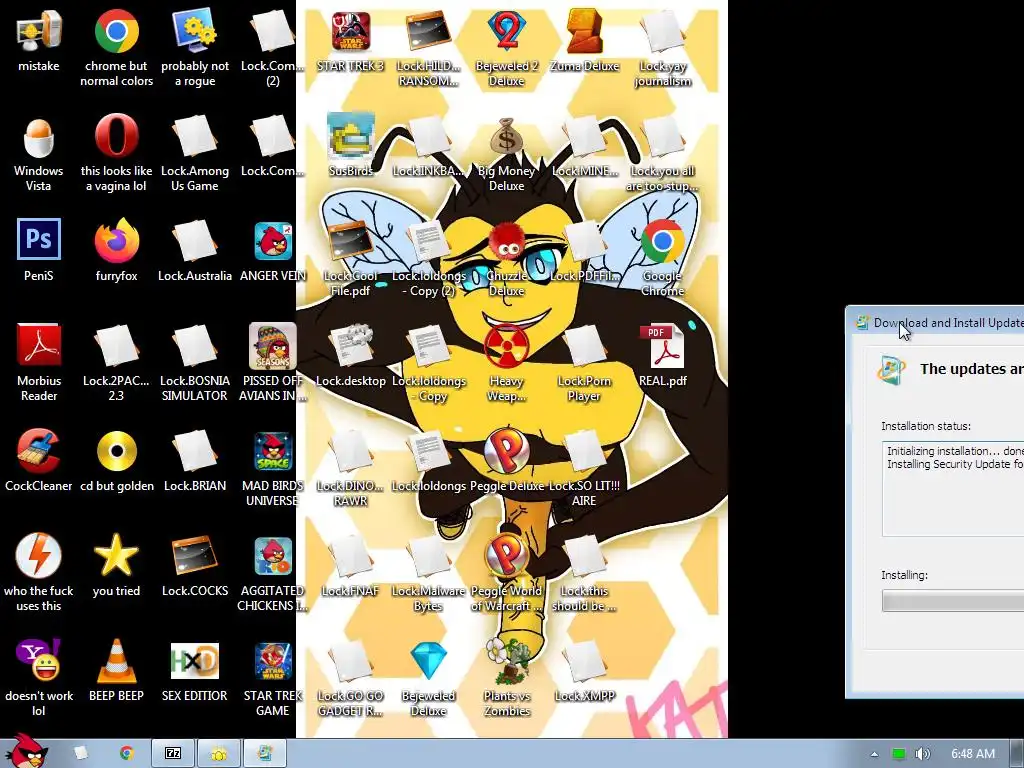Select the 'cd but golden' disc icon
Image resolution: width=1024 pixels, height=768 pixels.
(x=116, y=451)
